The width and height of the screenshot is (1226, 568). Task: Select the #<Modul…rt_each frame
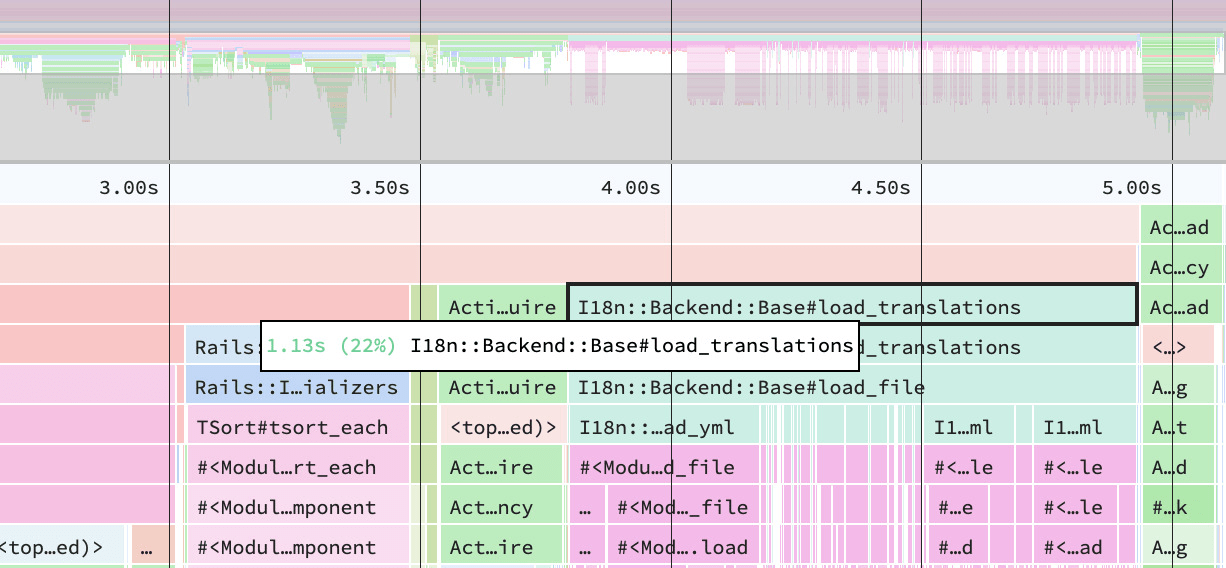tap(297, 466)
